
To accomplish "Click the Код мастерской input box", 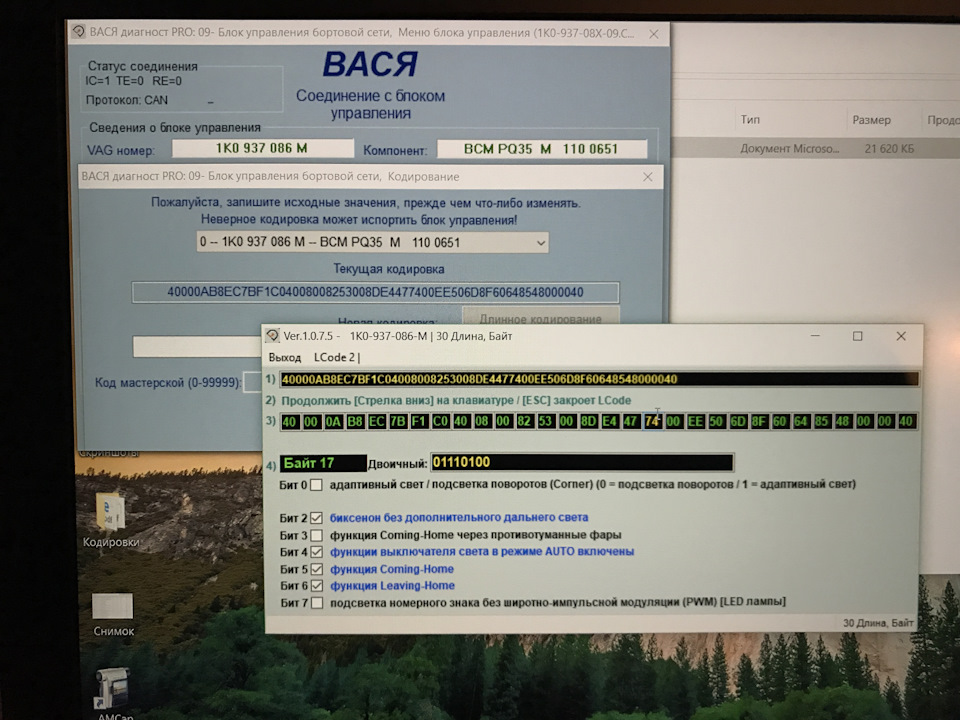I will [252, 382].
